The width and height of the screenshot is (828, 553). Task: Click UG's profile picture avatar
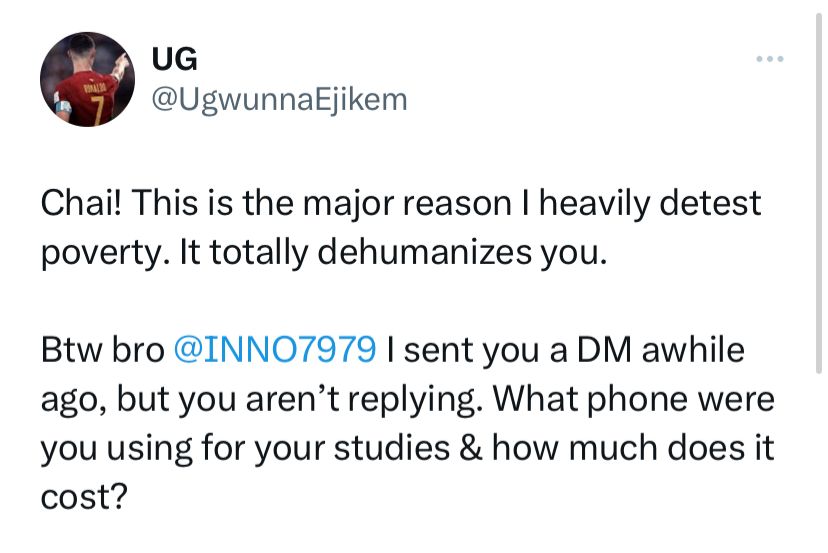click(87, 78)
